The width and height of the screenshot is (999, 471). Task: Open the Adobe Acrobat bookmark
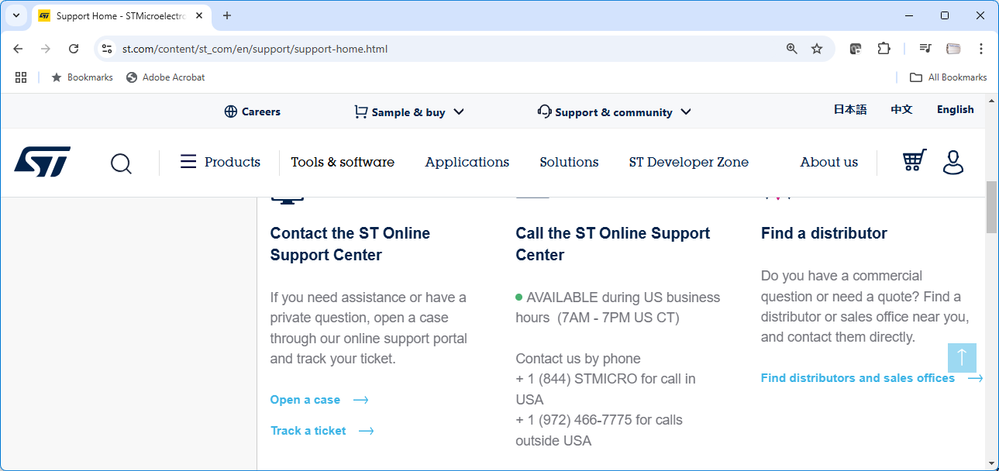166,77
